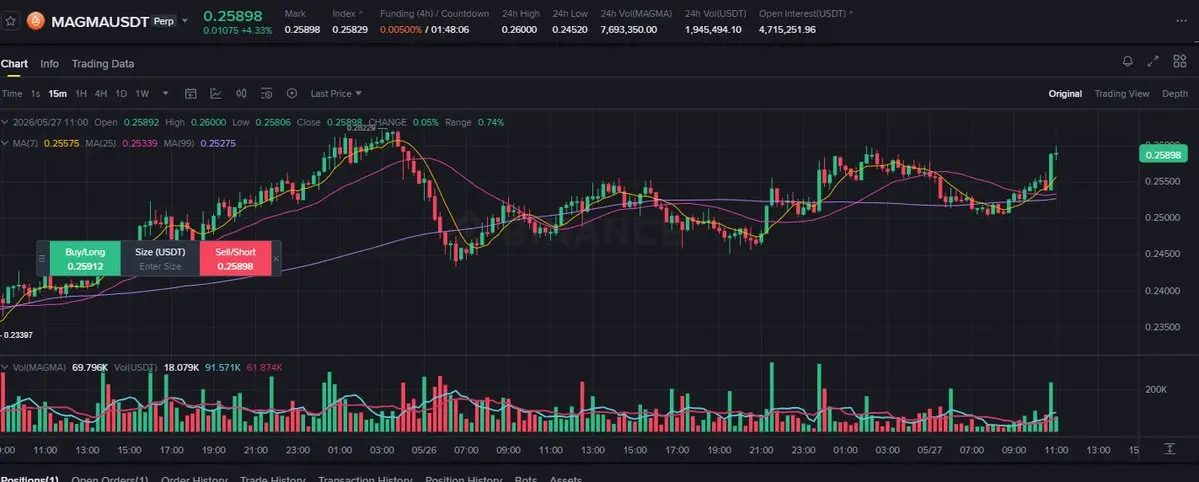1199x482 pixels.
Task: Add MAGMAUSDT to favorites with the star
Action: (11, 21)
